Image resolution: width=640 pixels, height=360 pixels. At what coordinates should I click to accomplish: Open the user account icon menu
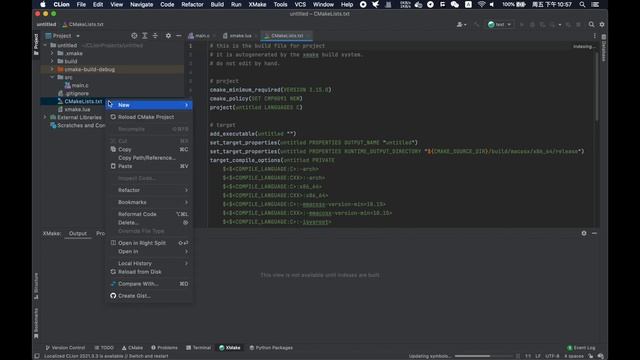pyautogui.click(x=461, y=24)
